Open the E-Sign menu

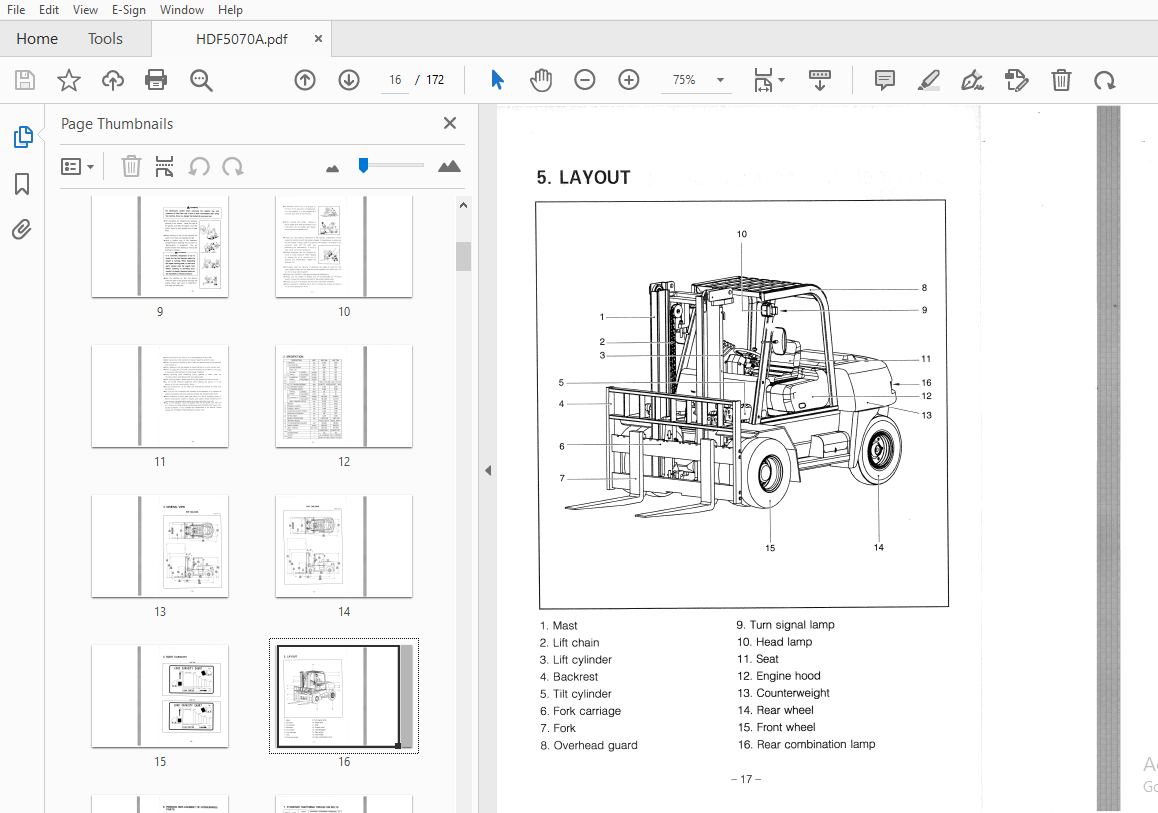(x=129, y=10)
